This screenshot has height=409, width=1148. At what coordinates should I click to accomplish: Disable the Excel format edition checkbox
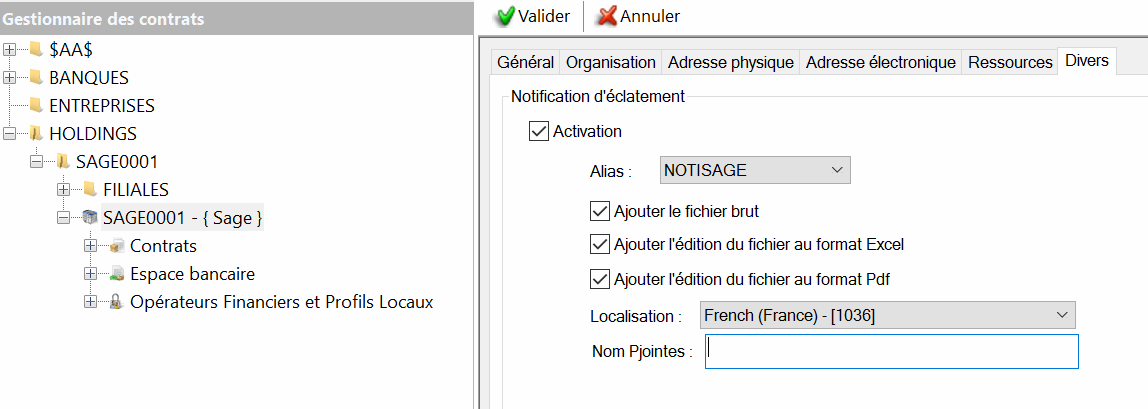(600, 244)
